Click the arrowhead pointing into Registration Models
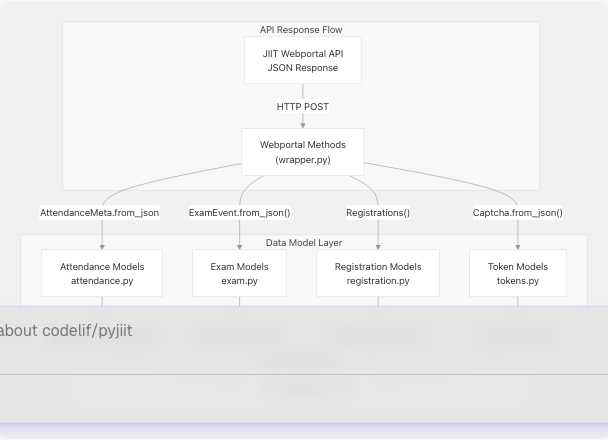This screenshot has height=440, width=608. coord(378,246)
